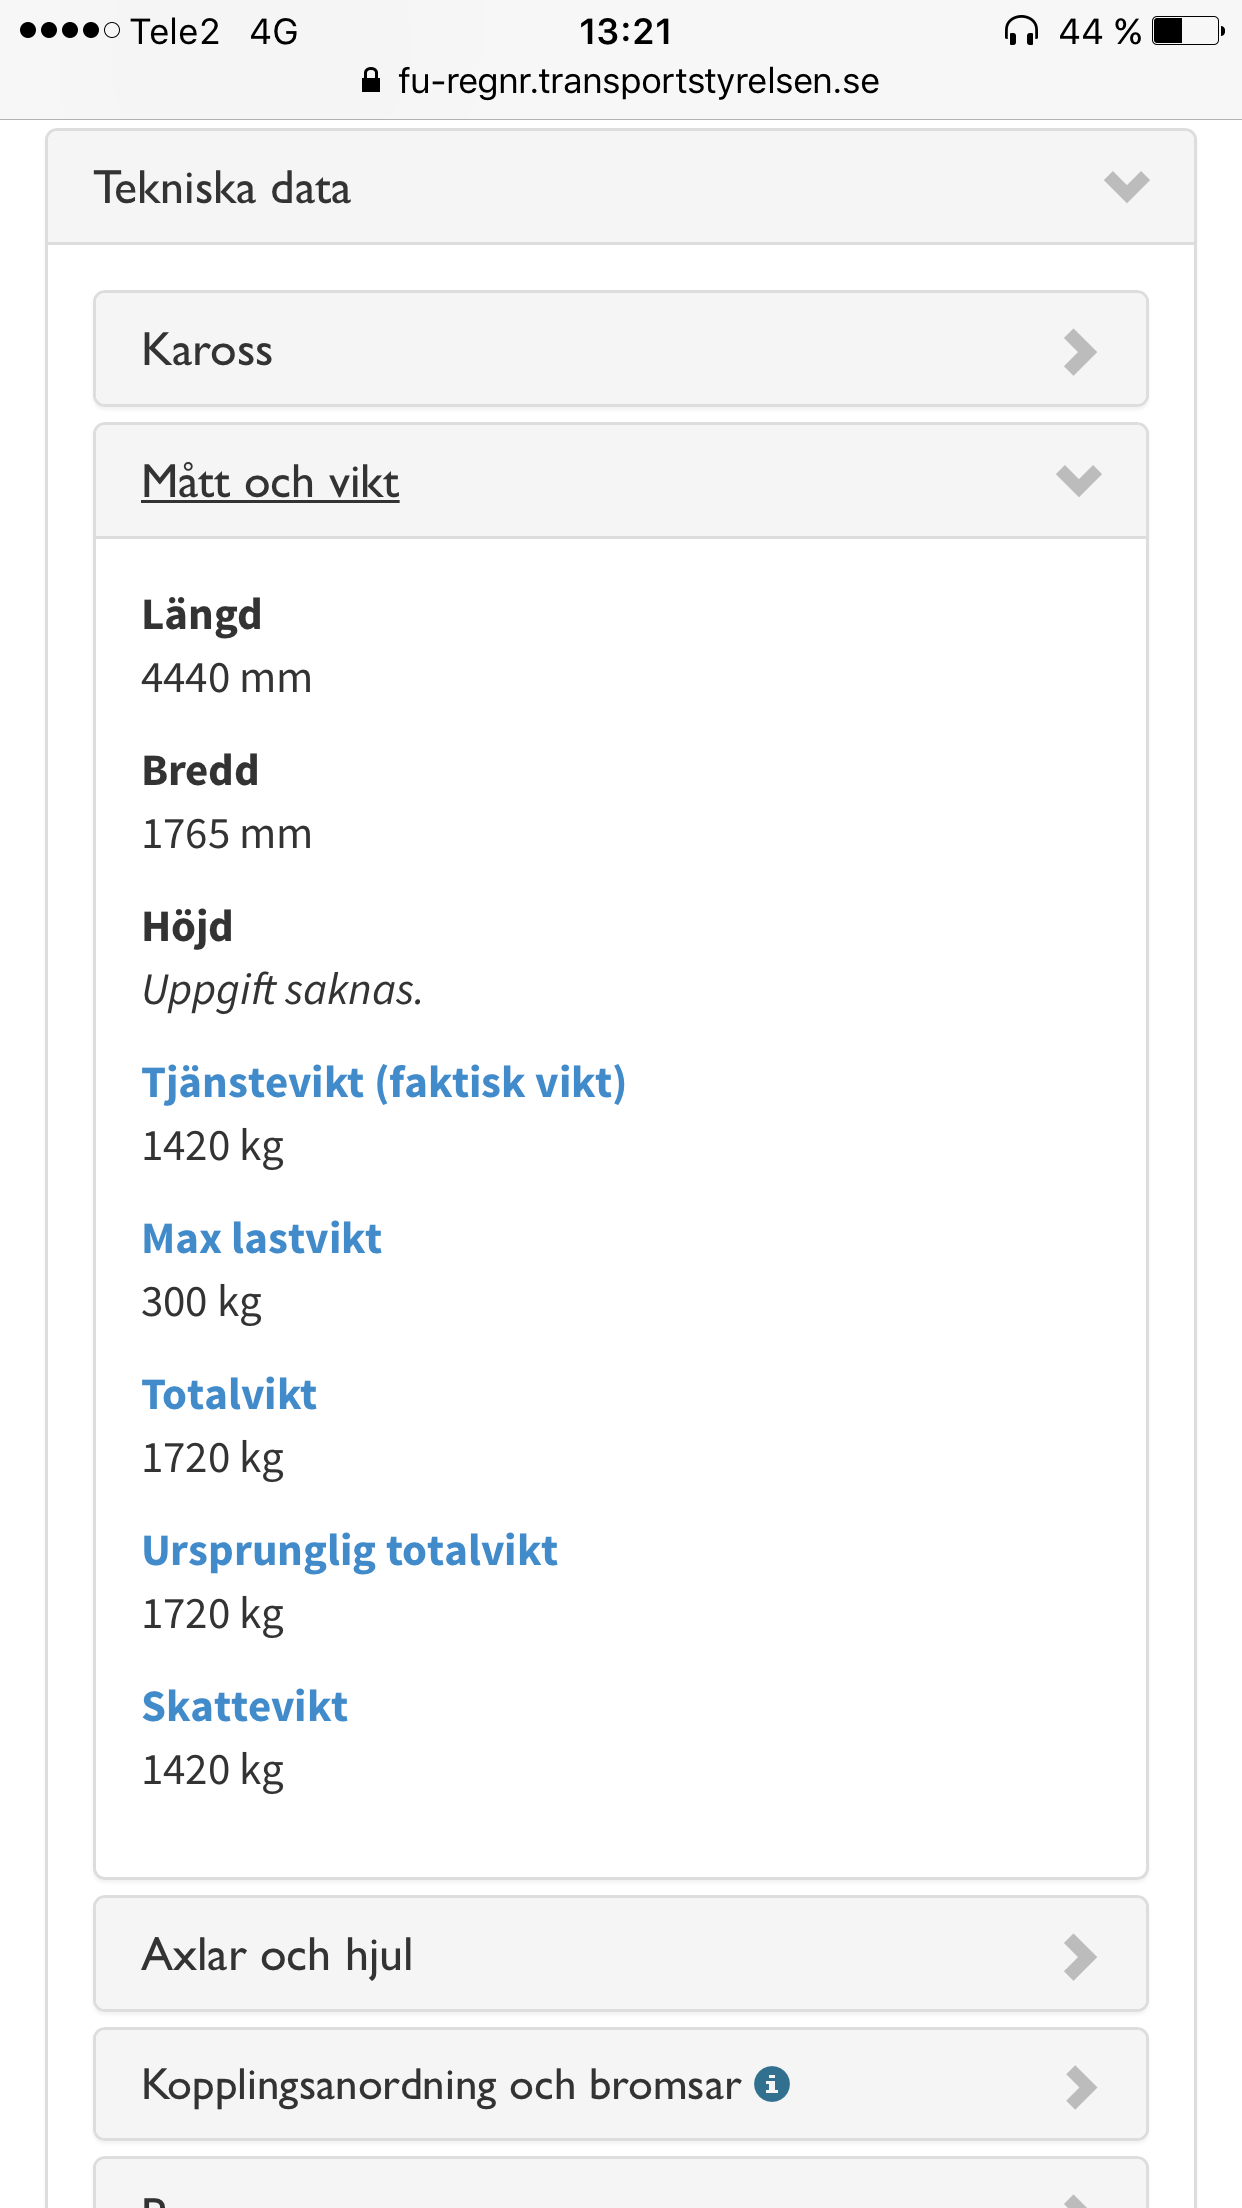1242x2208 pixels.
Task: Tap the fu-regnr.transportstyrelsen.se address field
Action: 638,81
